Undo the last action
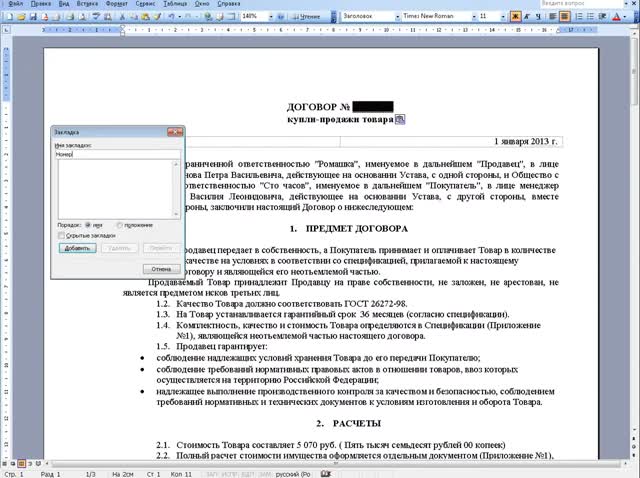 171,17
